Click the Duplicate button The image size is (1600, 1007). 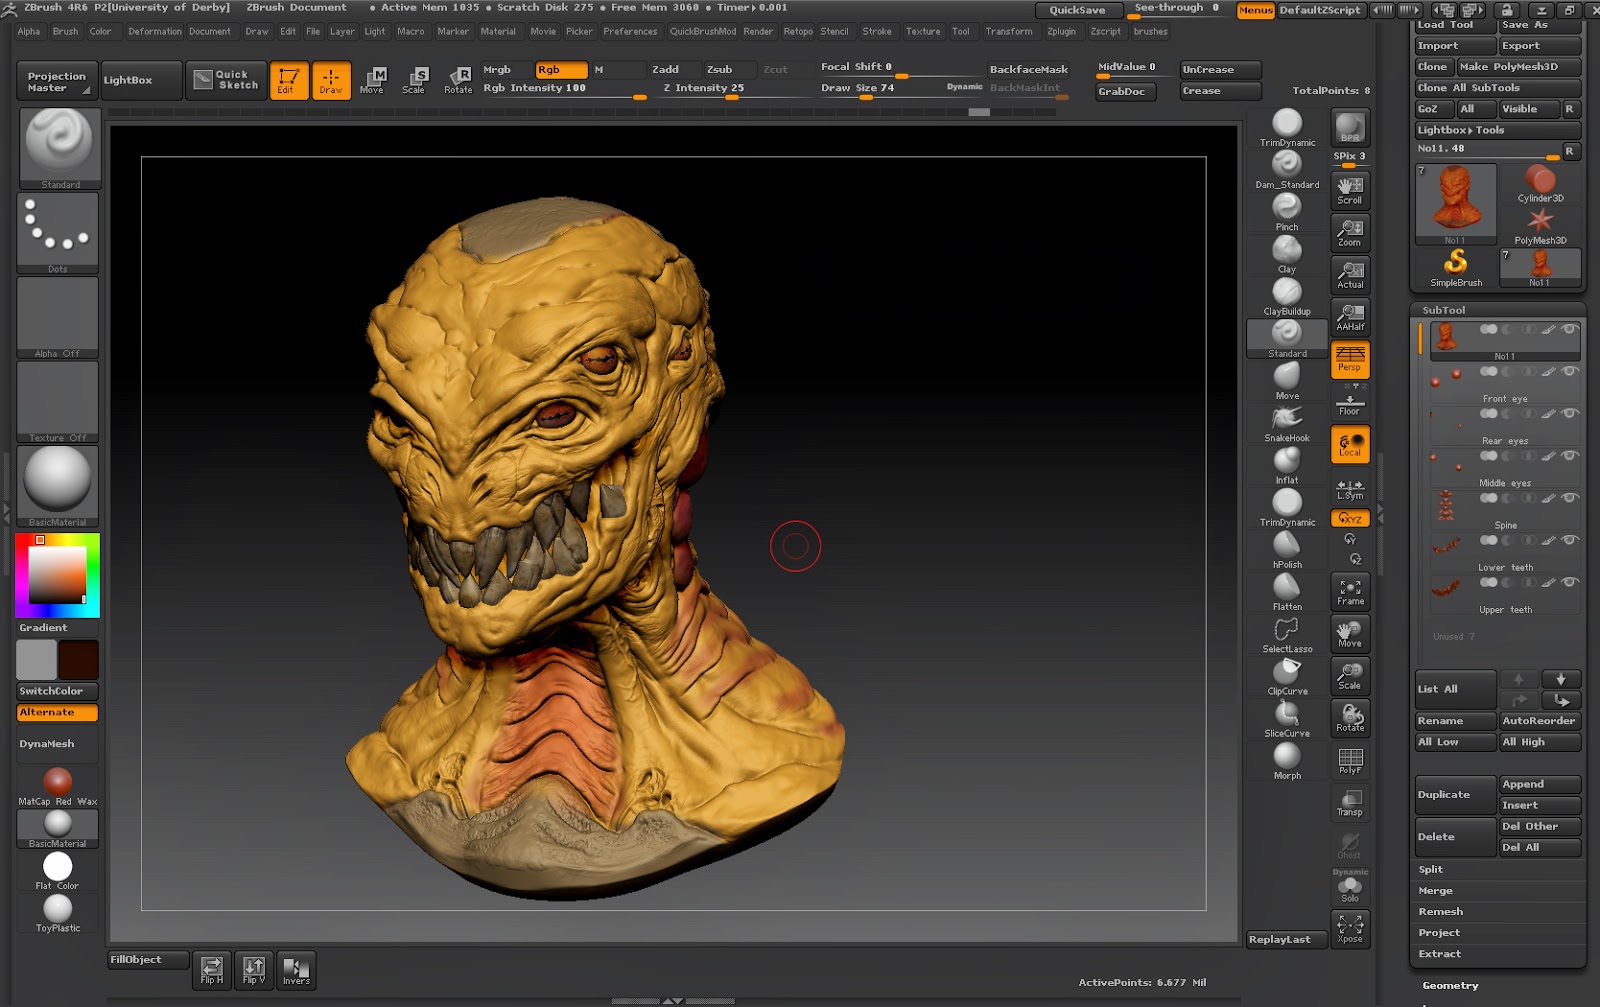click(x=1454, y=793)
